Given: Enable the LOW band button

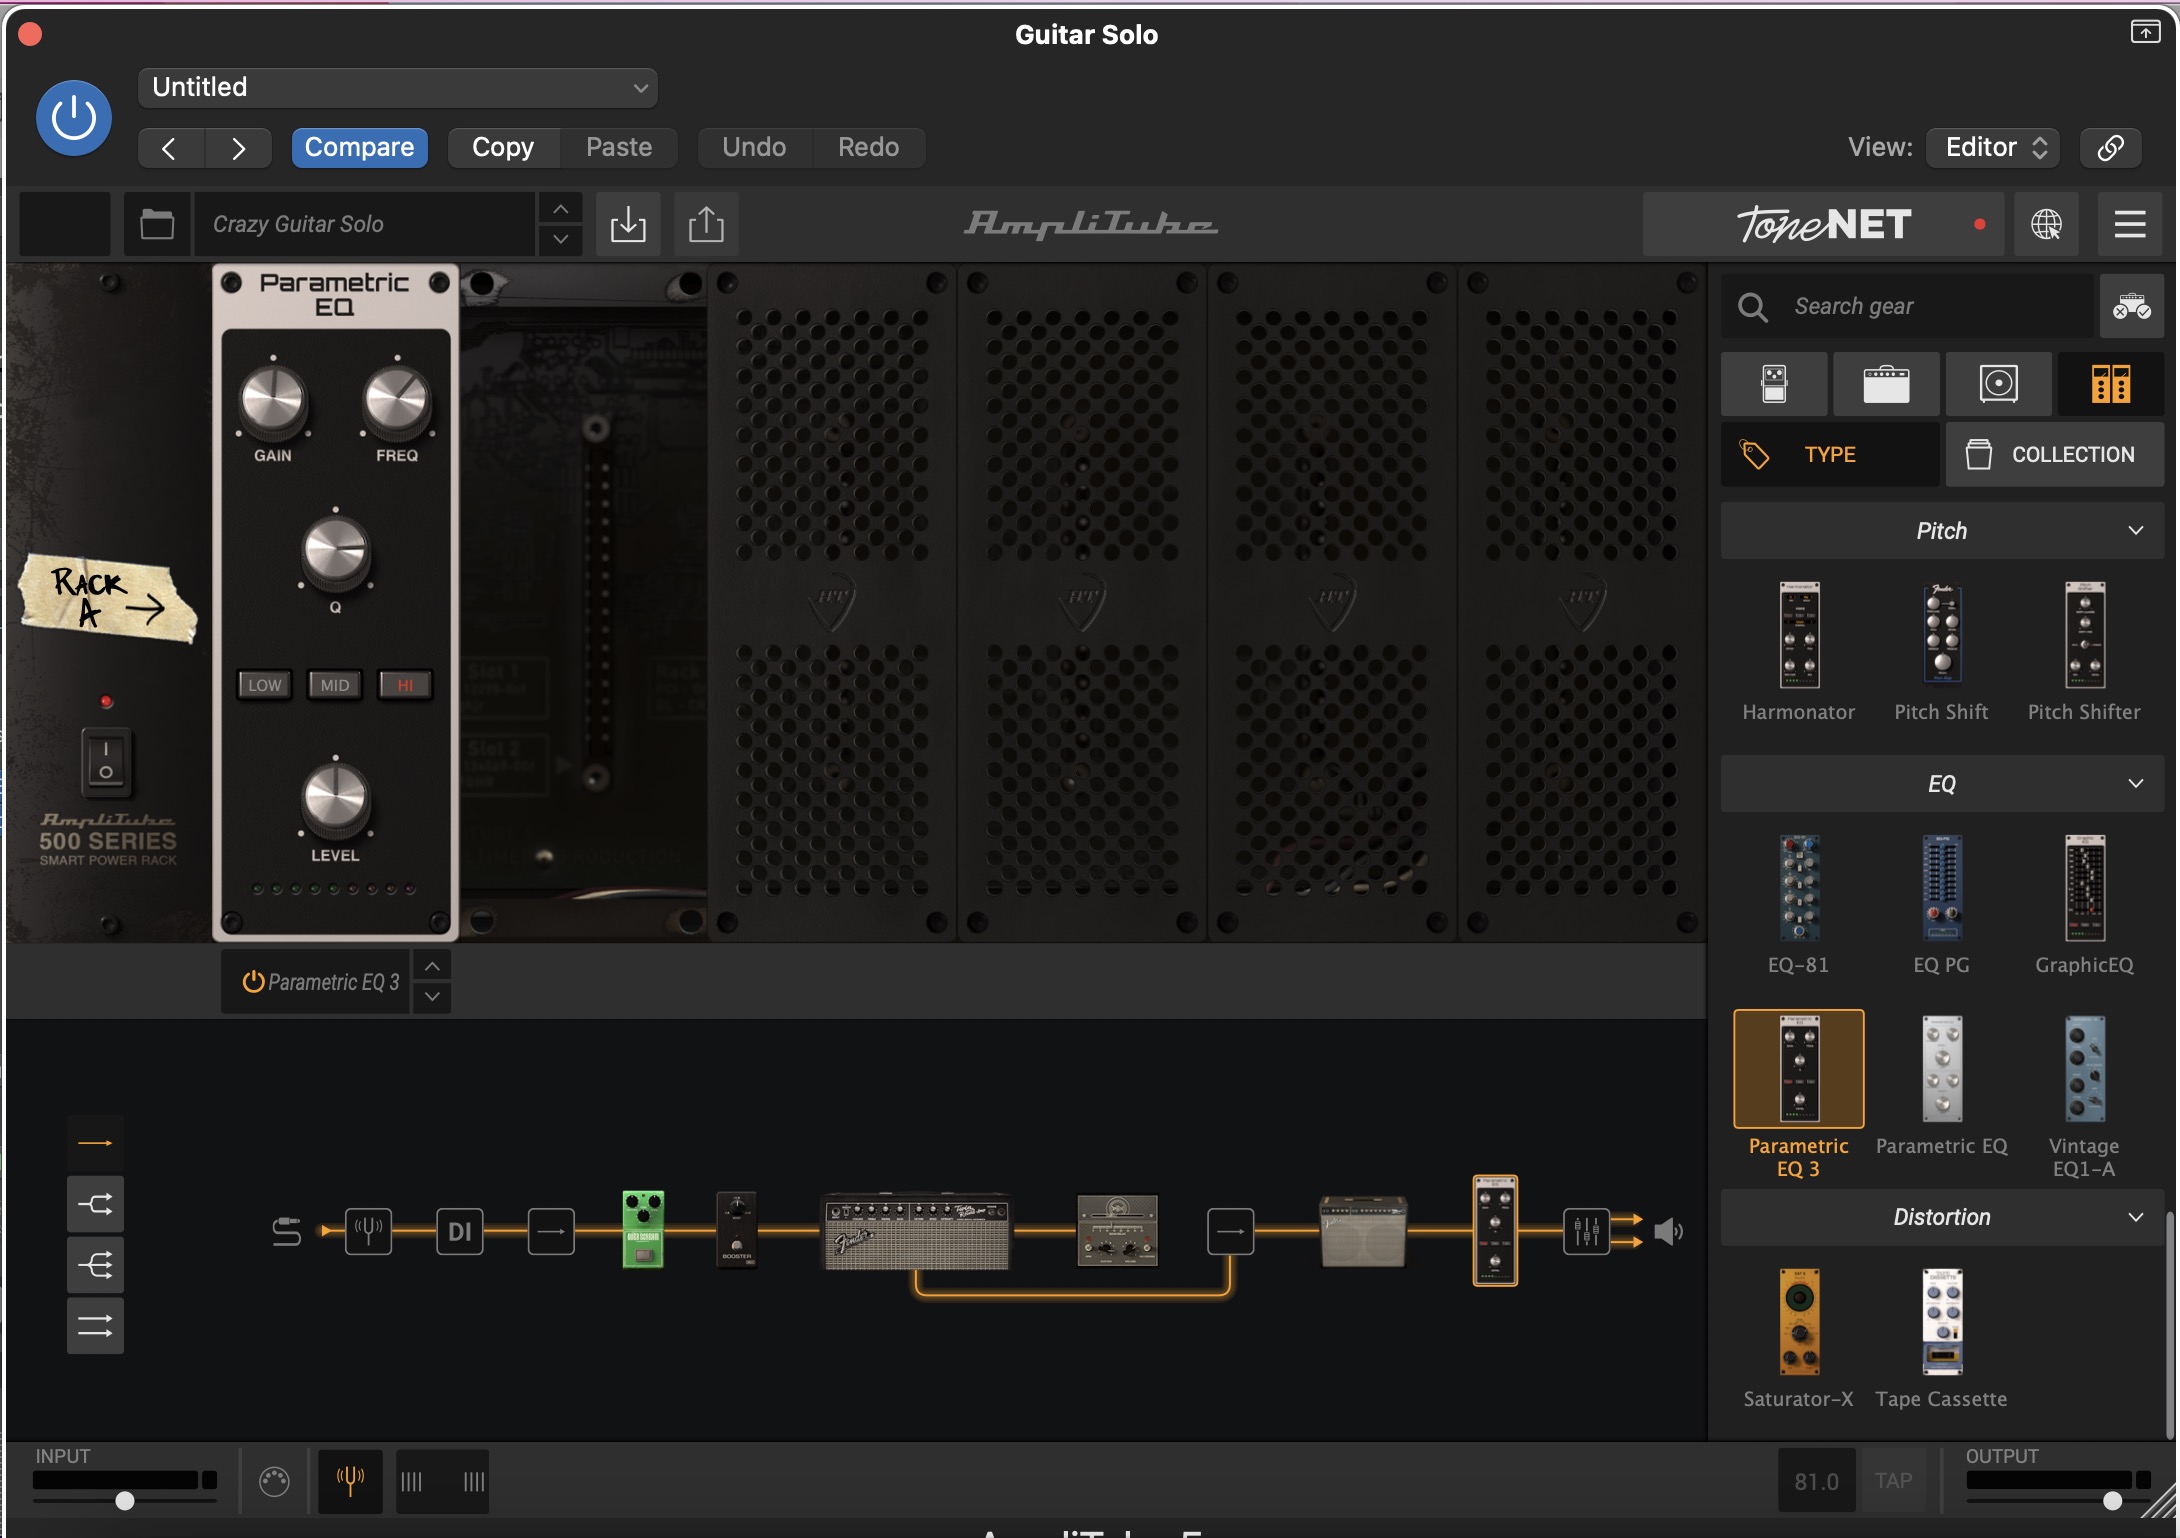Looking at the screenshot, I should point(265,685).
